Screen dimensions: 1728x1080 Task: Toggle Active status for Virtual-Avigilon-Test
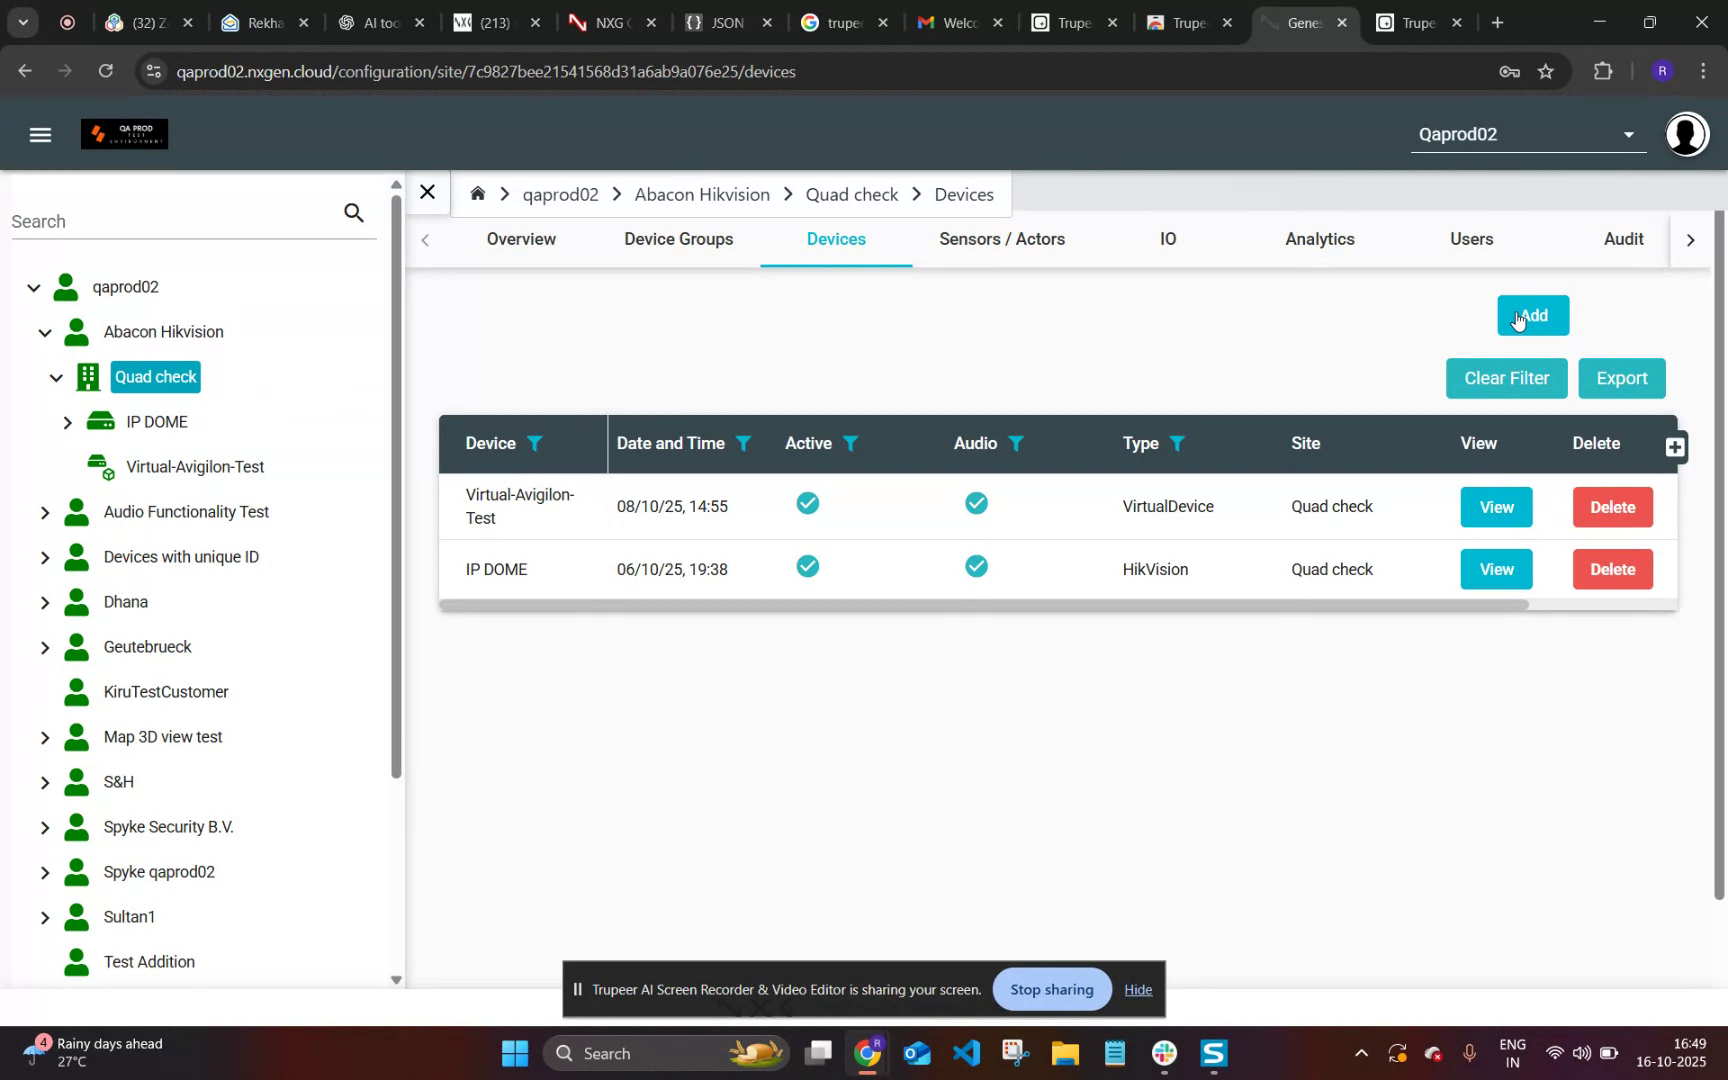(807, 503)
